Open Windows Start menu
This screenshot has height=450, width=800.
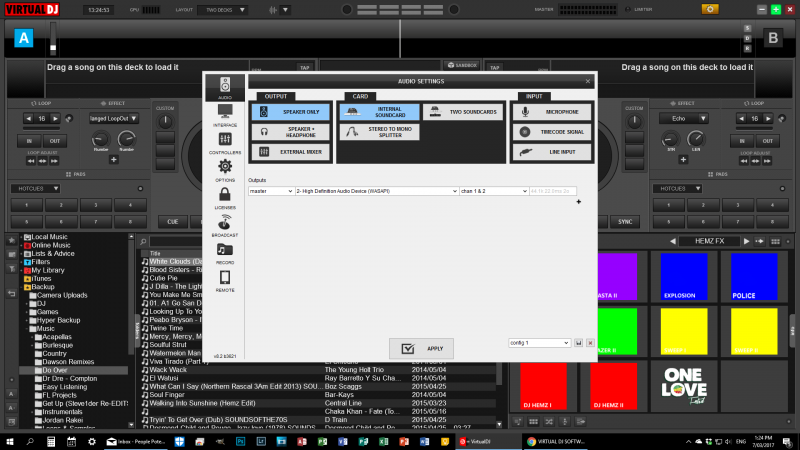point(10,442)
